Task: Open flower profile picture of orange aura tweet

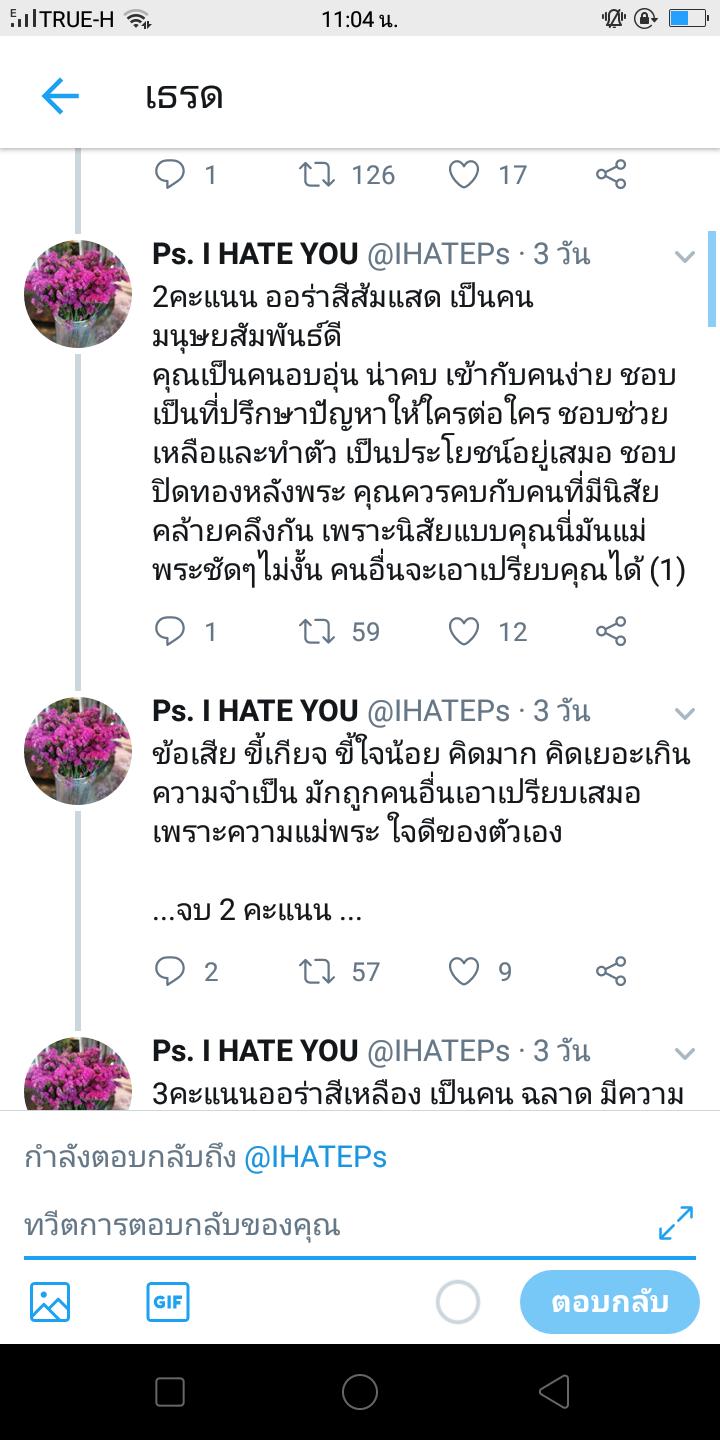Action: 78,294
